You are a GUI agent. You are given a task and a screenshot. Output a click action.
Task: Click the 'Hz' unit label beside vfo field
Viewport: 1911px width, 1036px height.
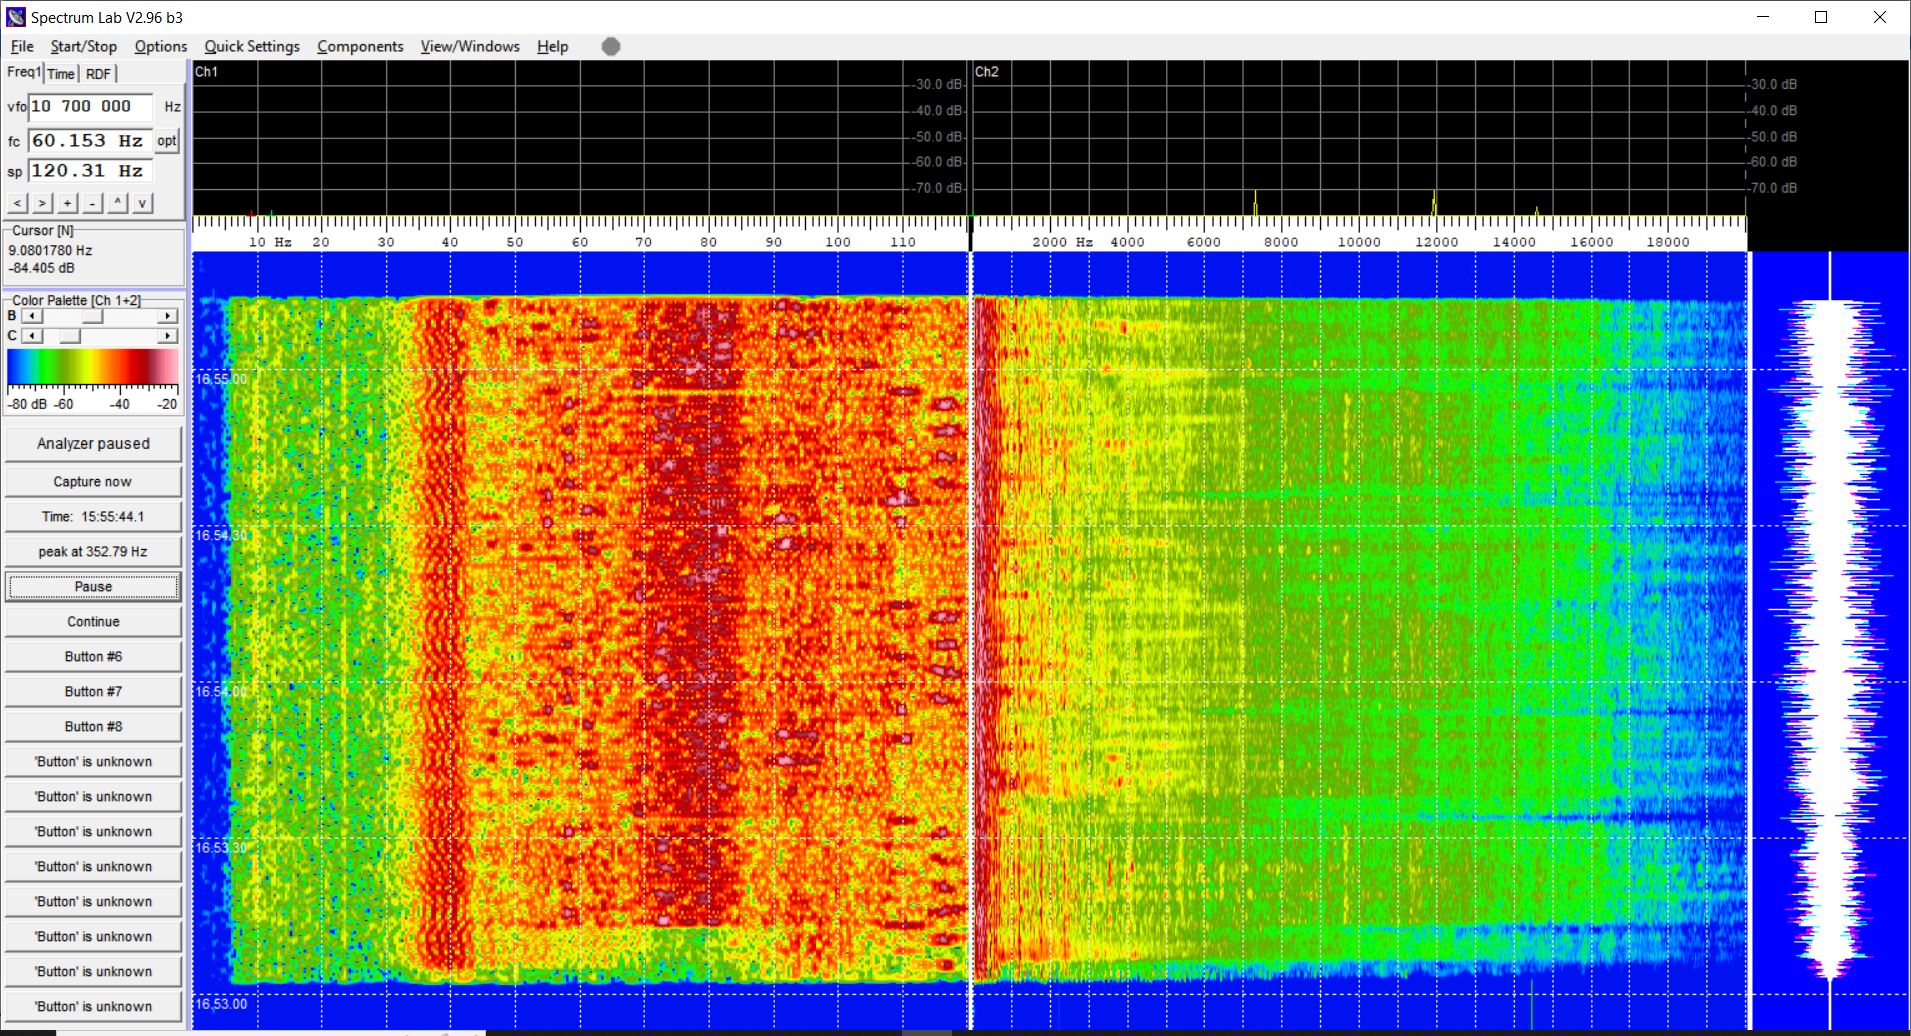coord(173,106)
